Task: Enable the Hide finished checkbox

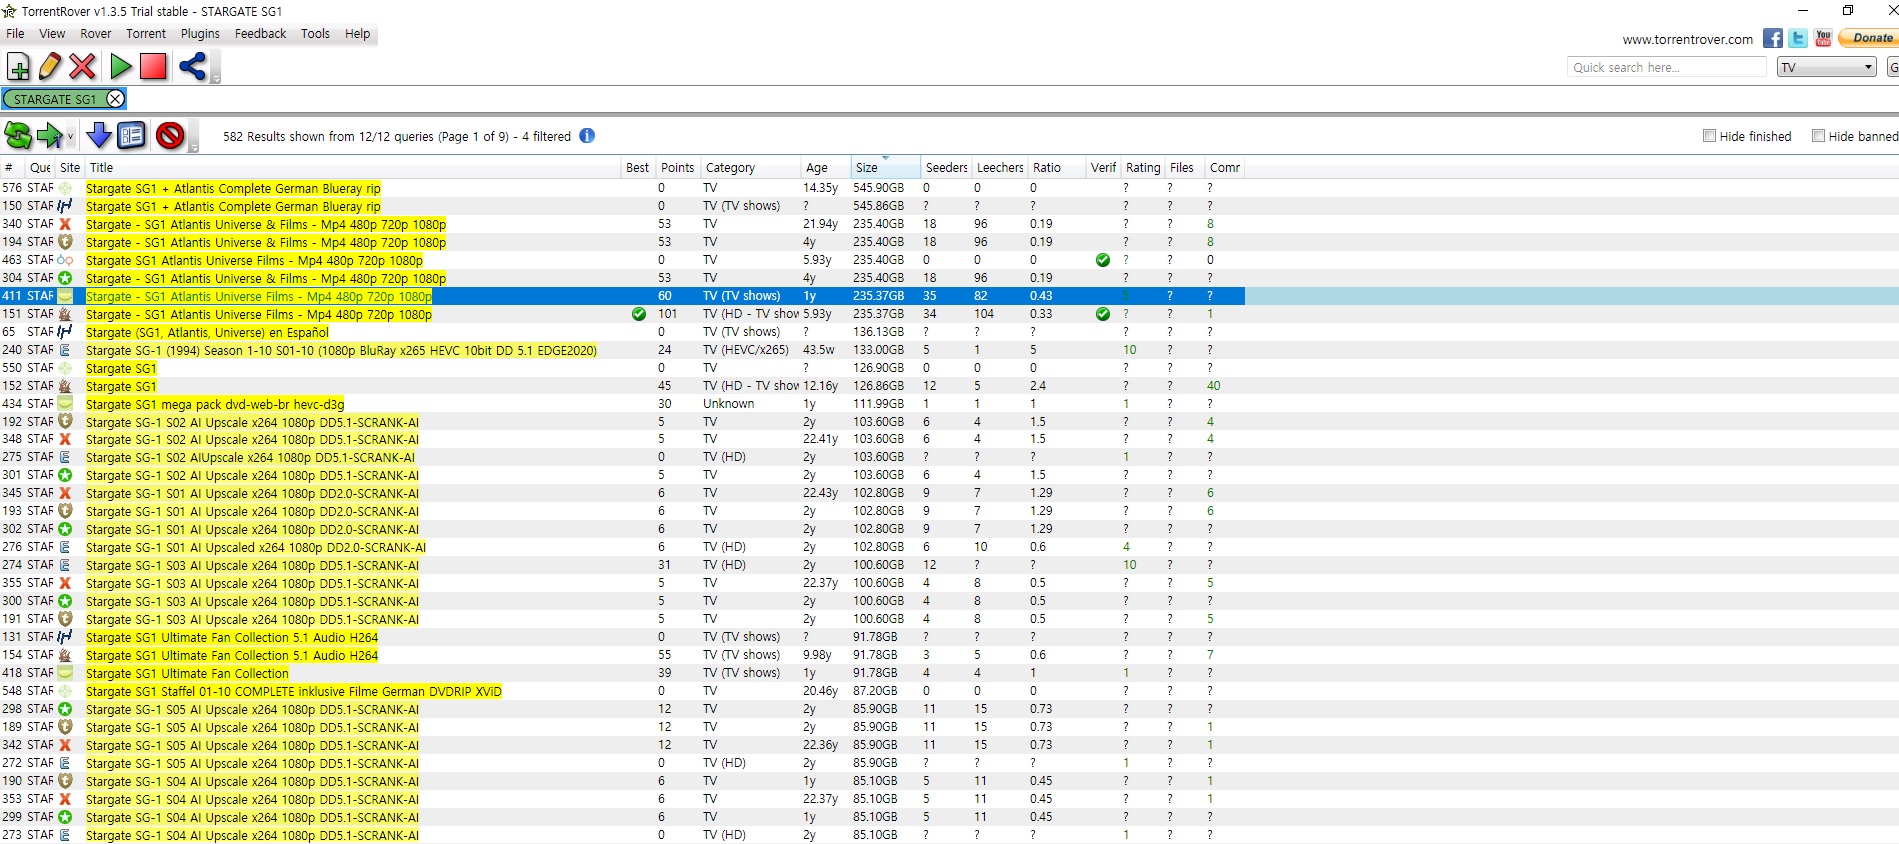Action: click(x=1709, y=136)
